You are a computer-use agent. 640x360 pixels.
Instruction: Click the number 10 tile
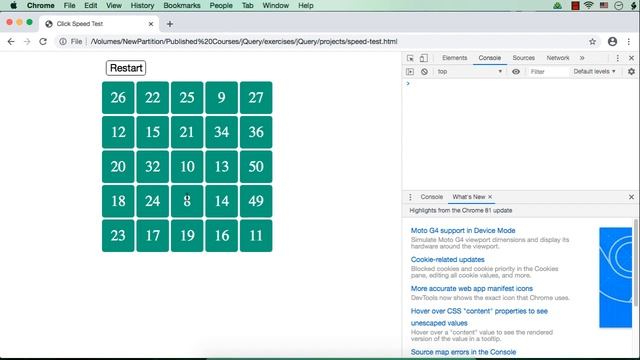(187, 167)
